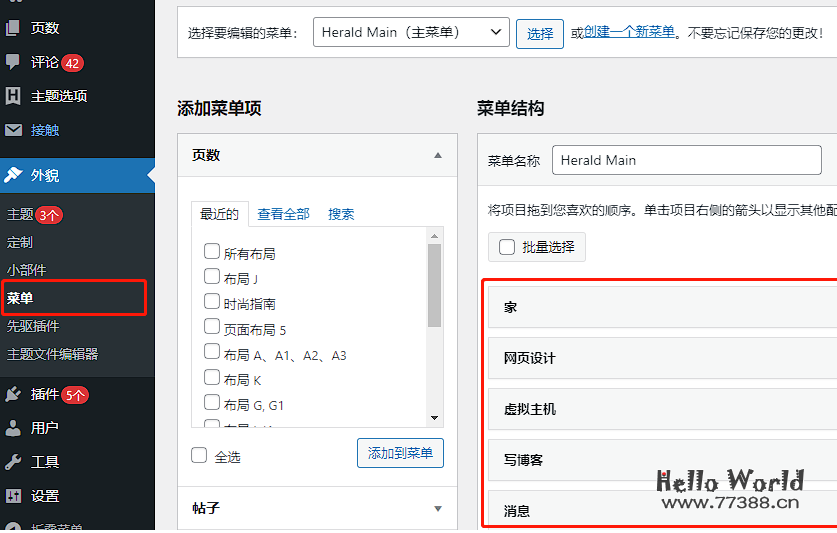
Task: Check the 所有布局 checkbox
Action: click(x=212, y=251)
